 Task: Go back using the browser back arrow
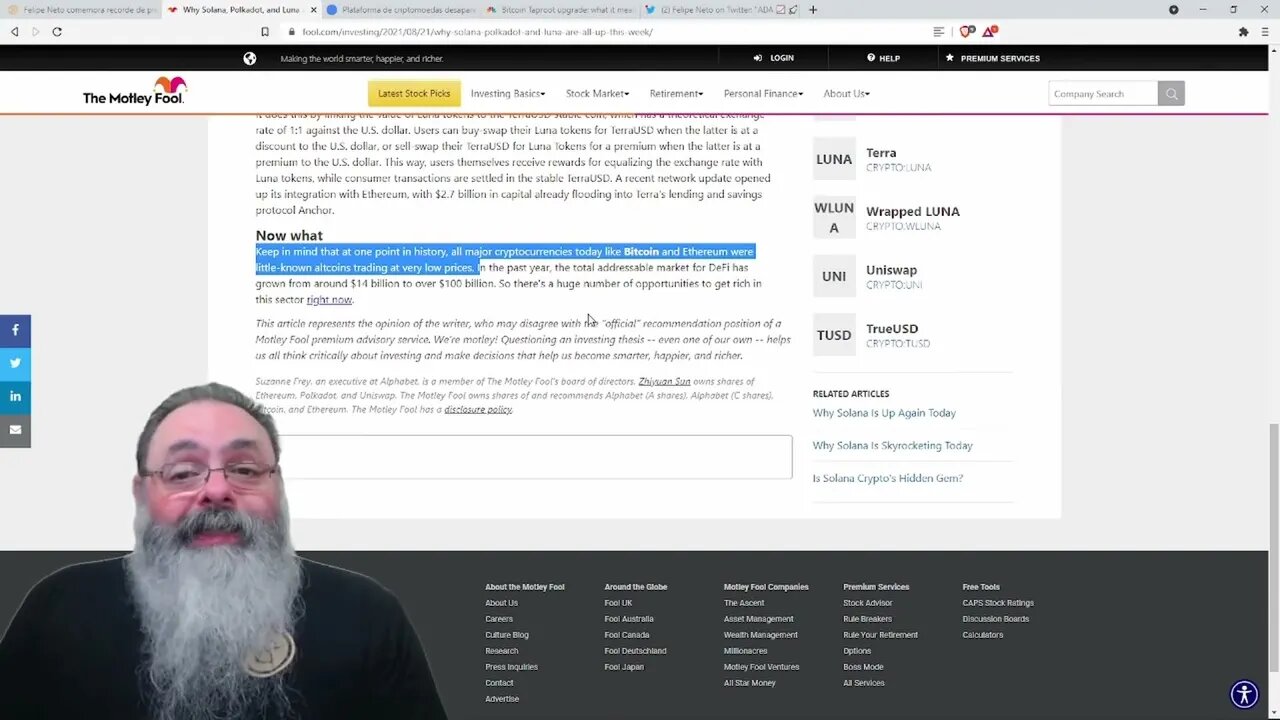[x=14, y=32]
